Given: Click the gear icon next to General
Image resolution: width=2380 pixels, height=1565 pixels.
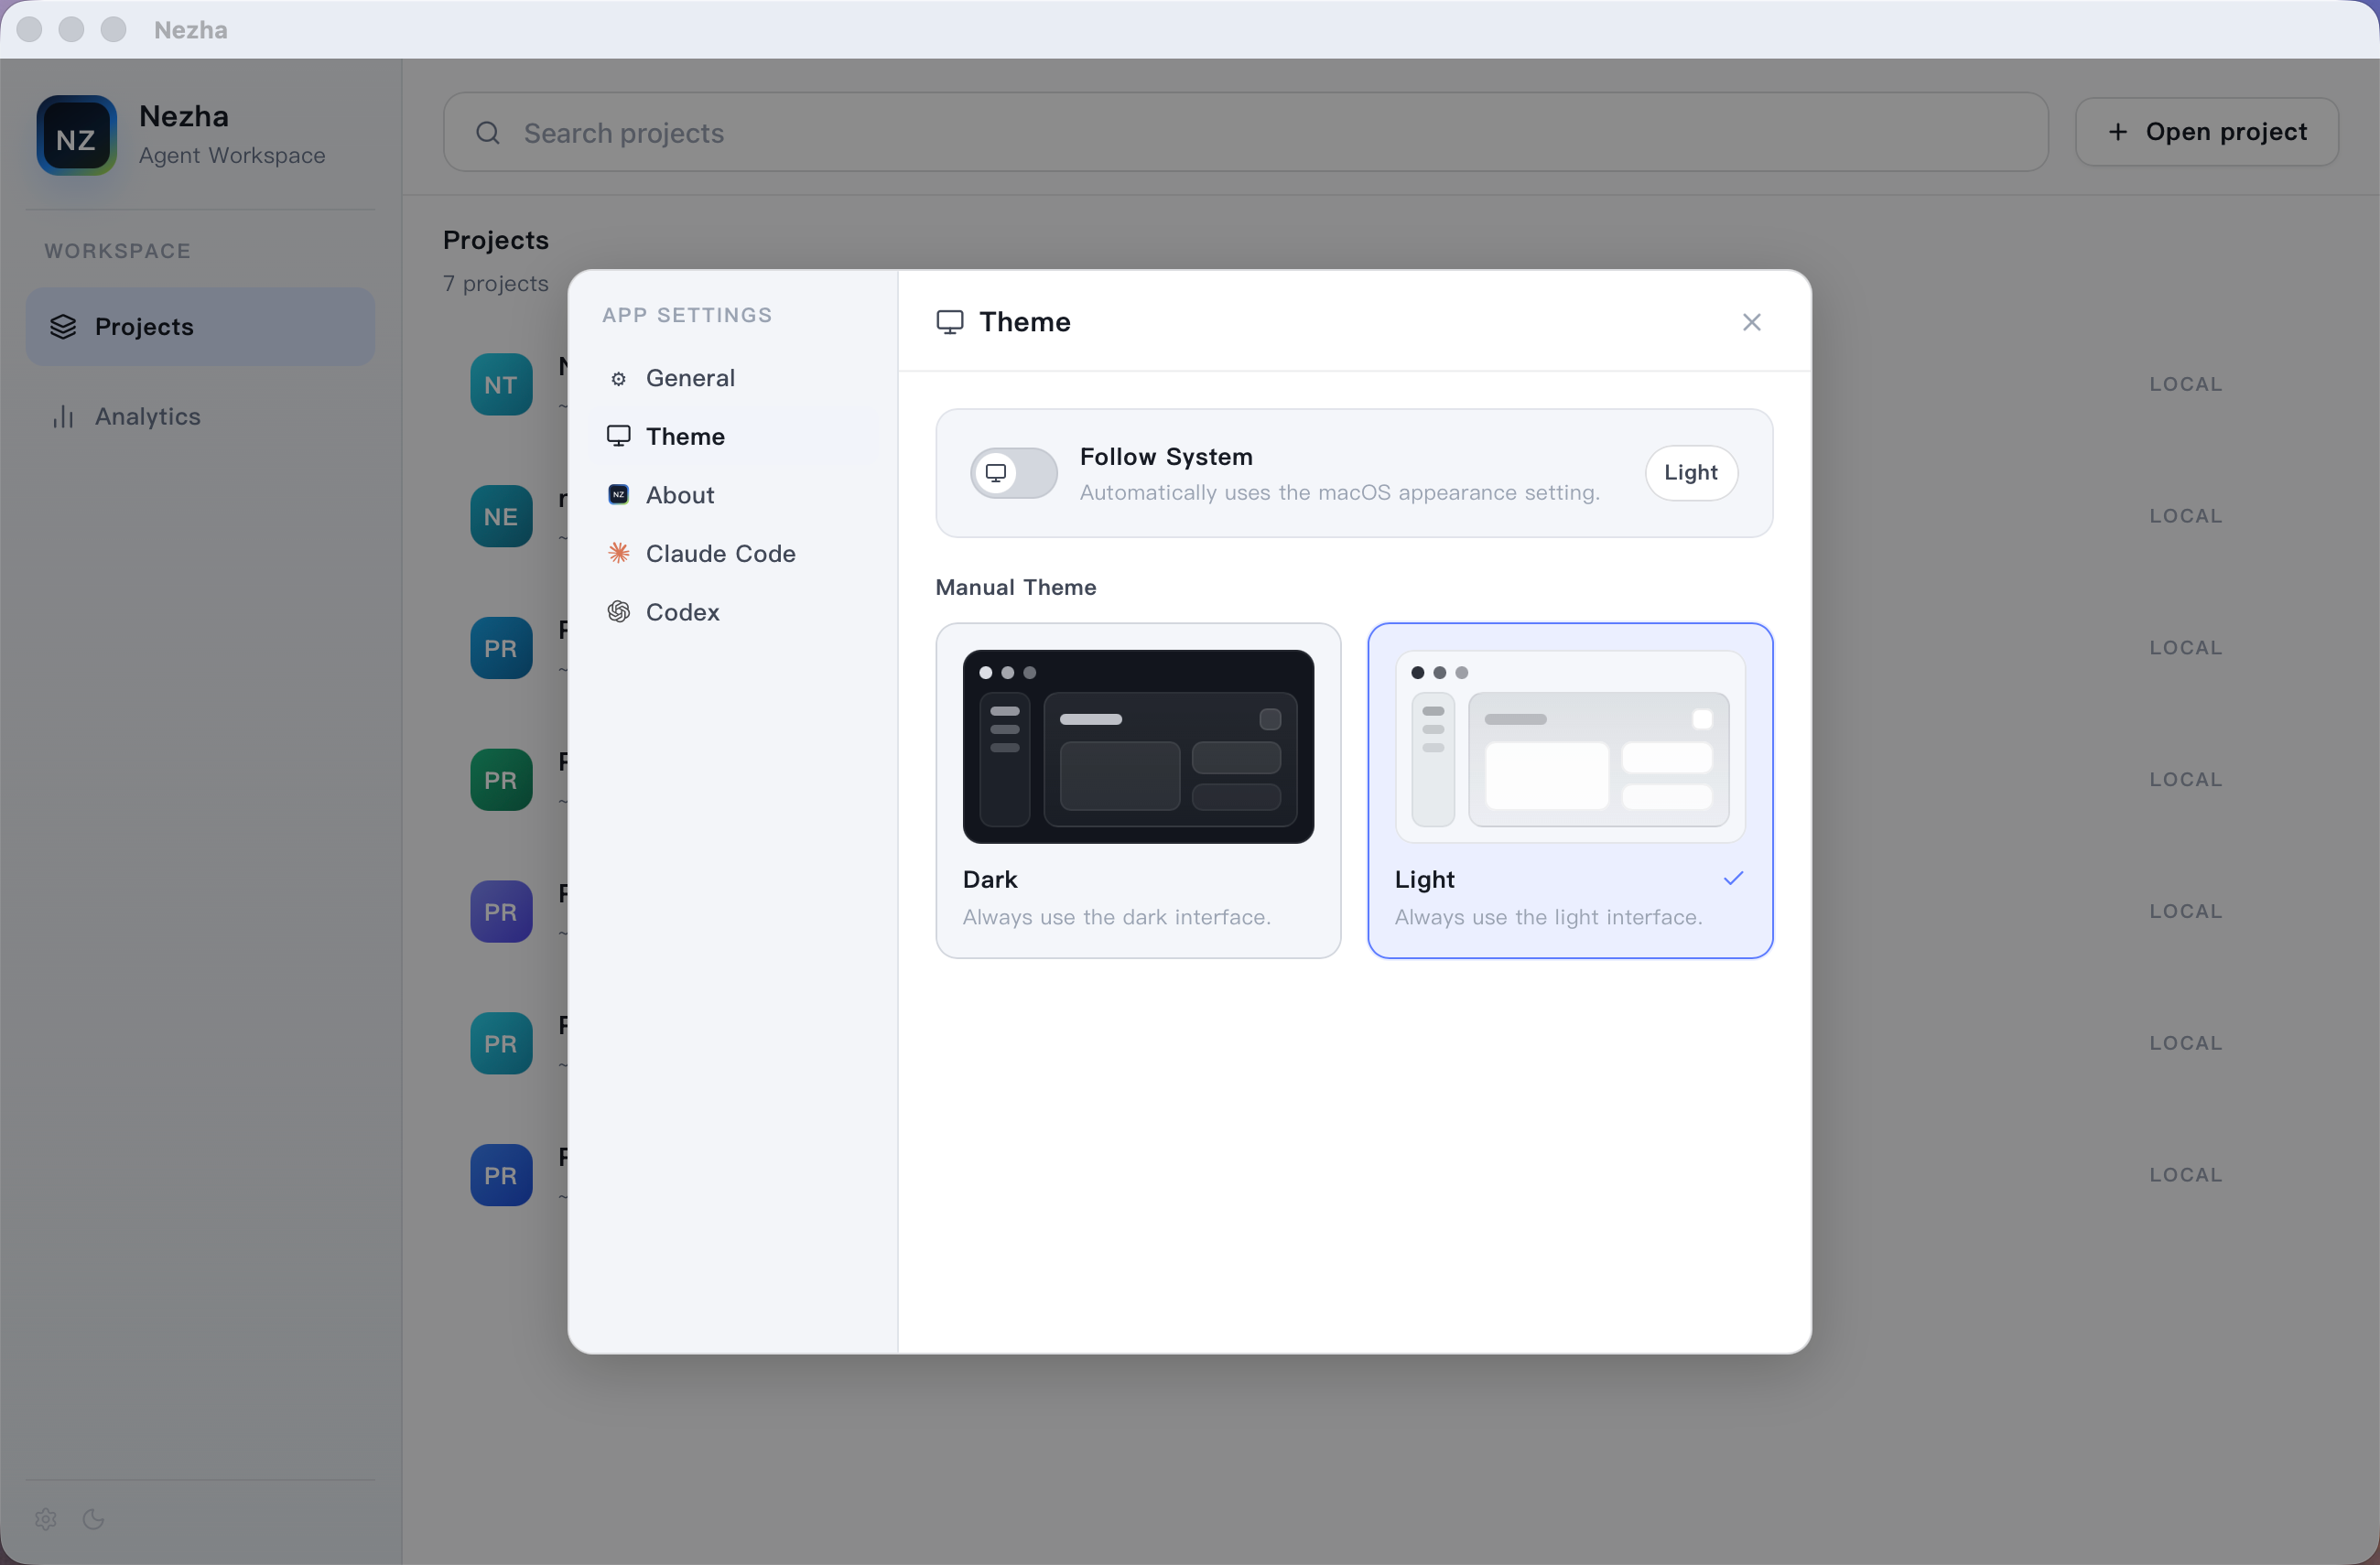Looking at the screenshot, I should (619, 378).
